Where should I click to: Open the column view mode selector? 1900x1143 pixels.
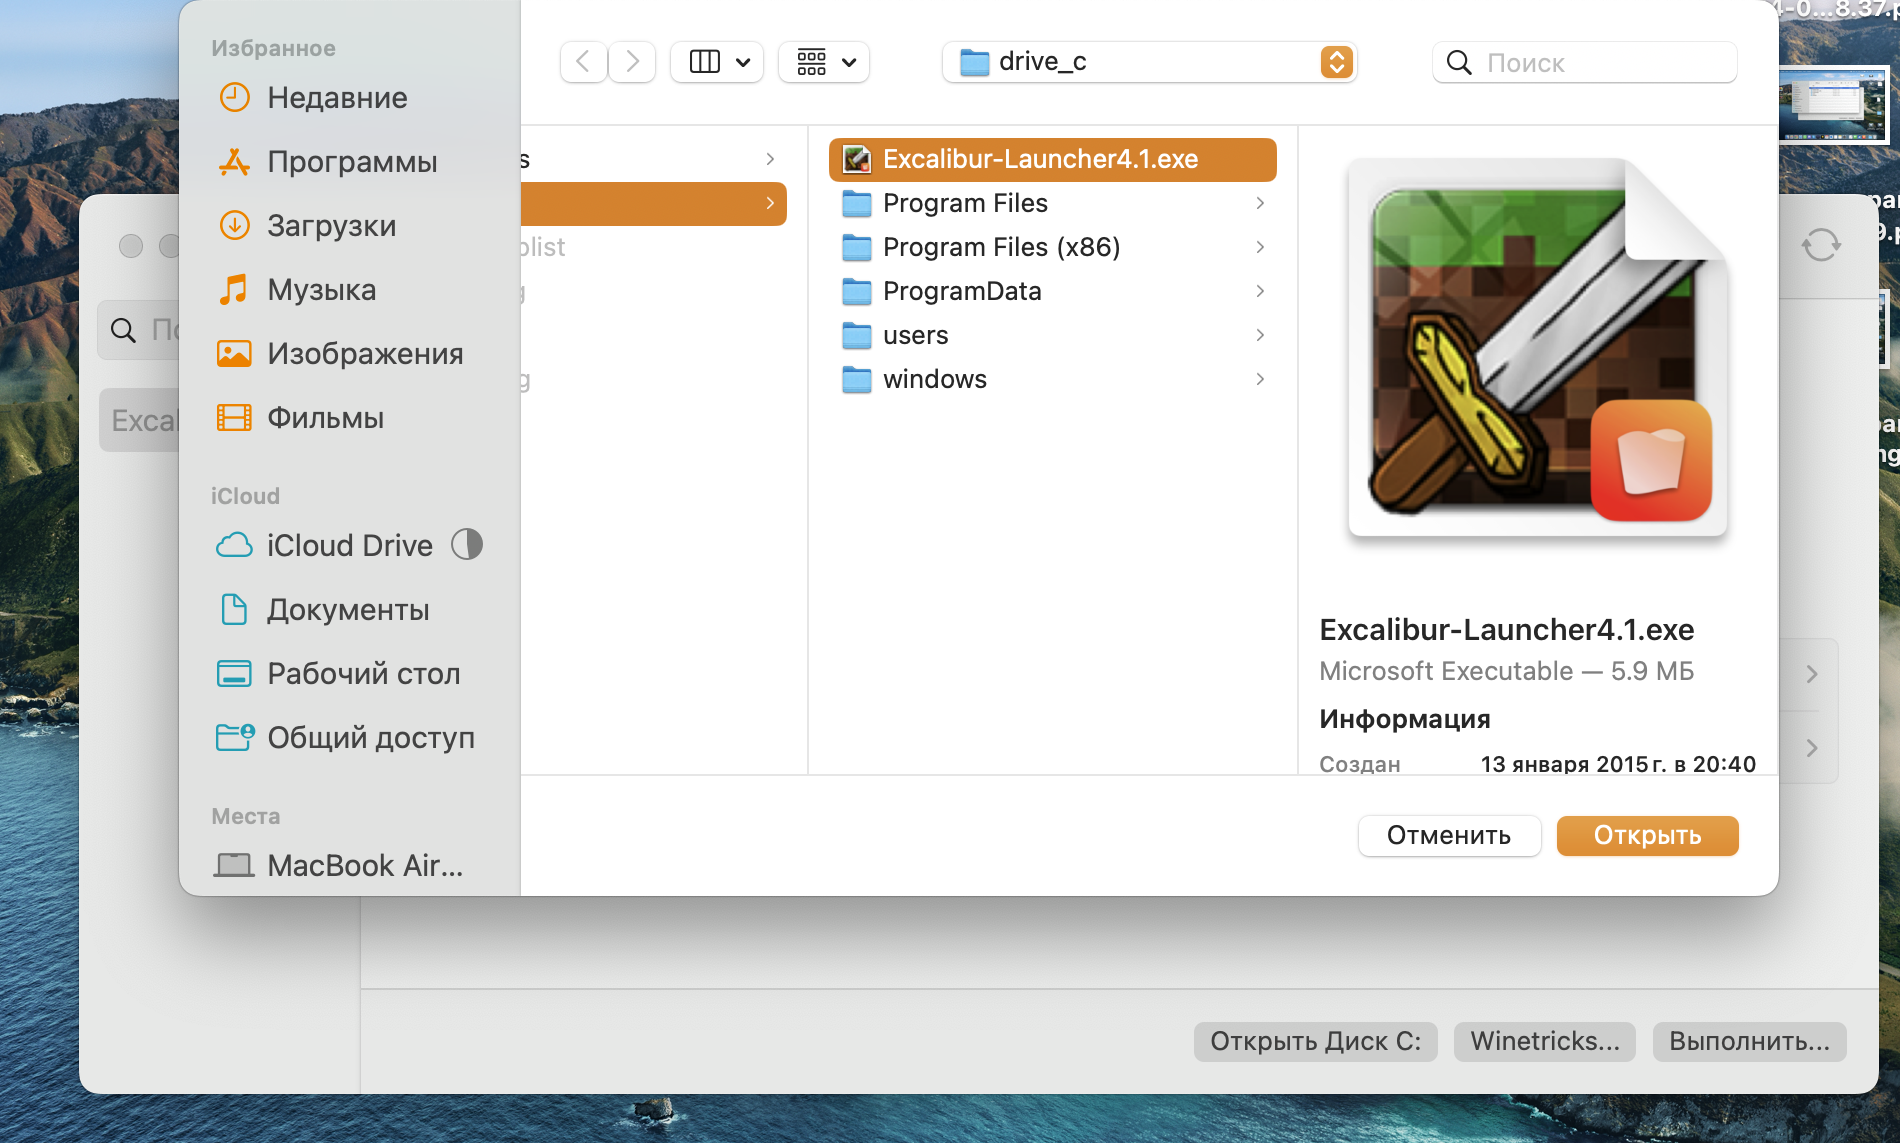click(x=717, y=62)
